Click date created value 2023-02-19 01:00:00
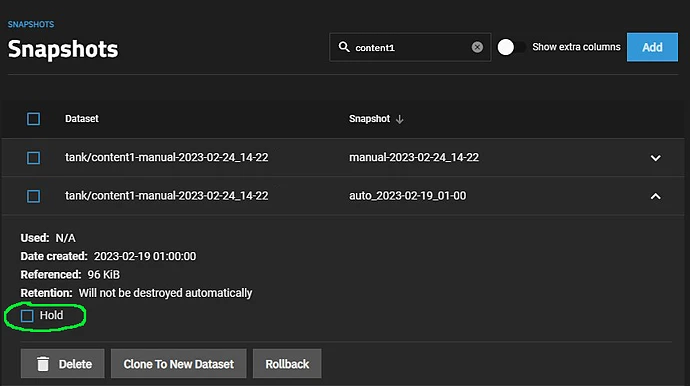The width and height of the screenshot is (690, 386). click(145, 256)
